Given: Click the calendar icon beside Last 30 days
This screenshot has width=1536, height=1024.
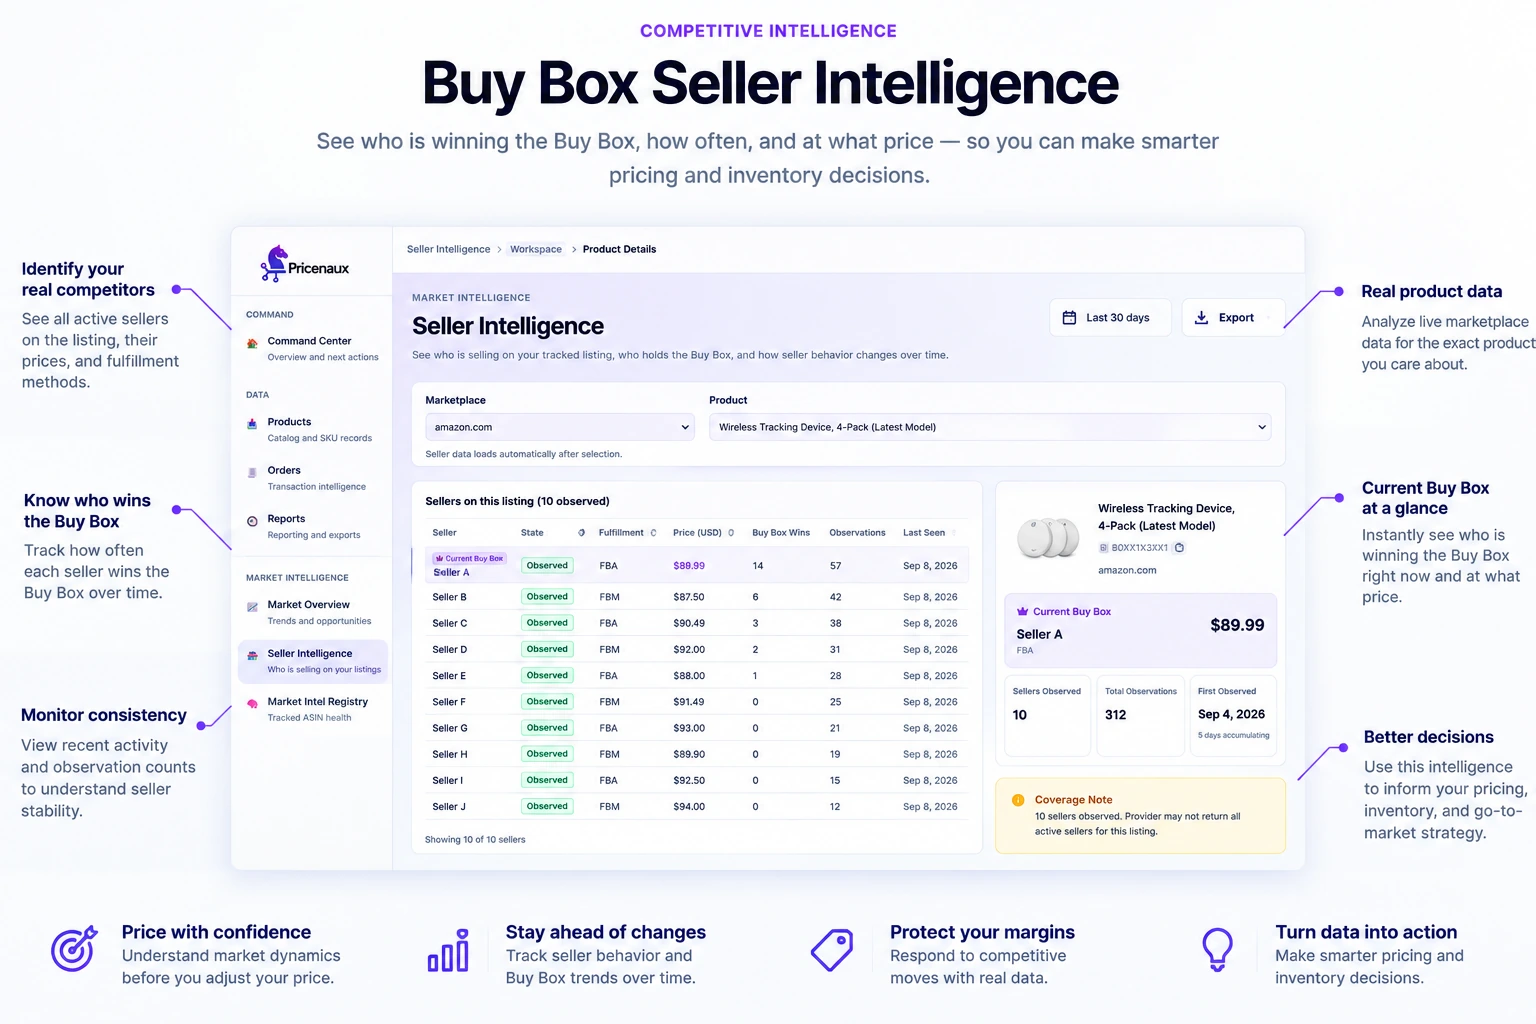Looking at the screenshot, I should coord(1069,318).
